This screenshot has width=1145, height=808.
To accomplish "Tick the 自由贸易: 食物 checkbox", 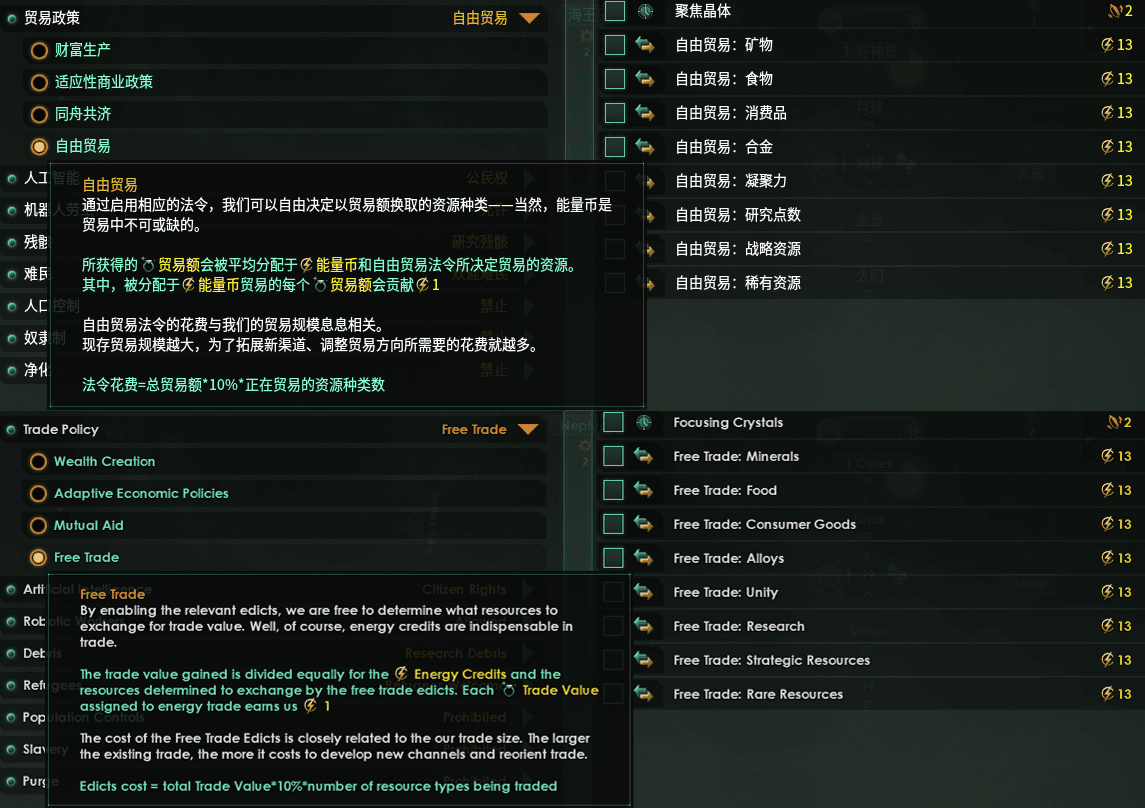I will point(615,79).
